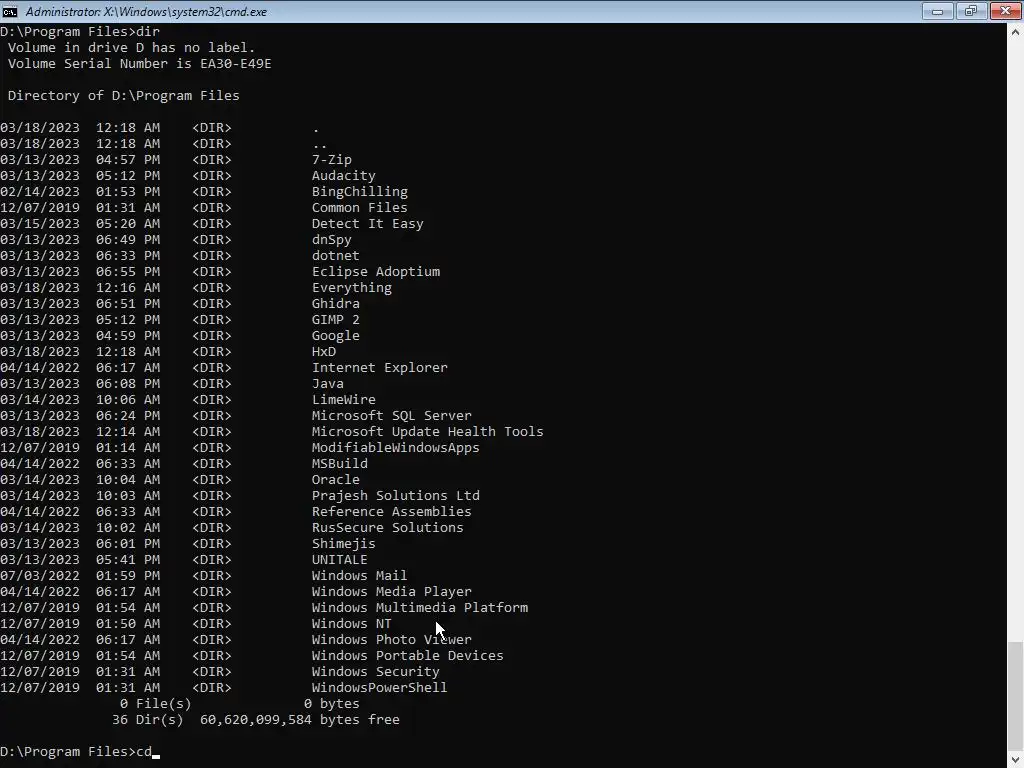The height and width of the screenshot is (768, 1024).
Task: Click the 36 Dir(s) count text
Action: (x=148, y=720)
